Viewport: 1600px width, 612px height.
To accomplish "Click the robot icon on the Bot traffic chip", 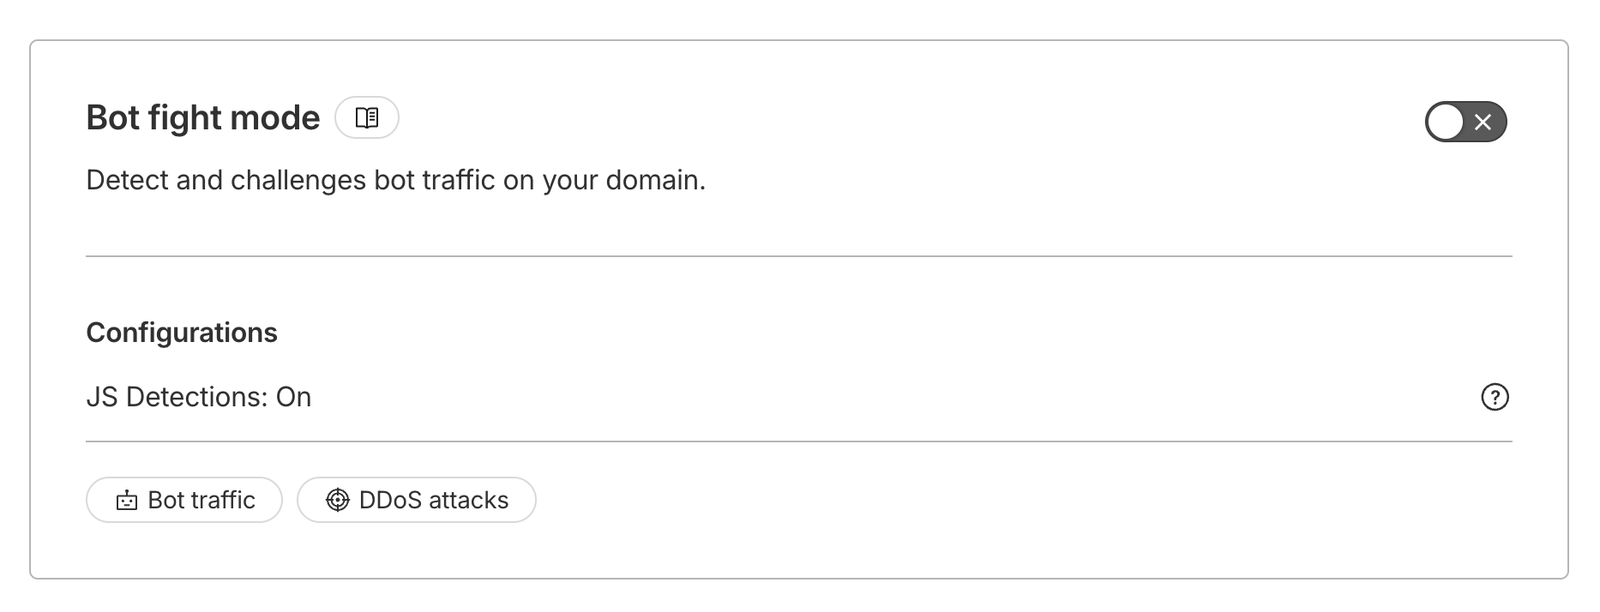I will tap(126, 500).
